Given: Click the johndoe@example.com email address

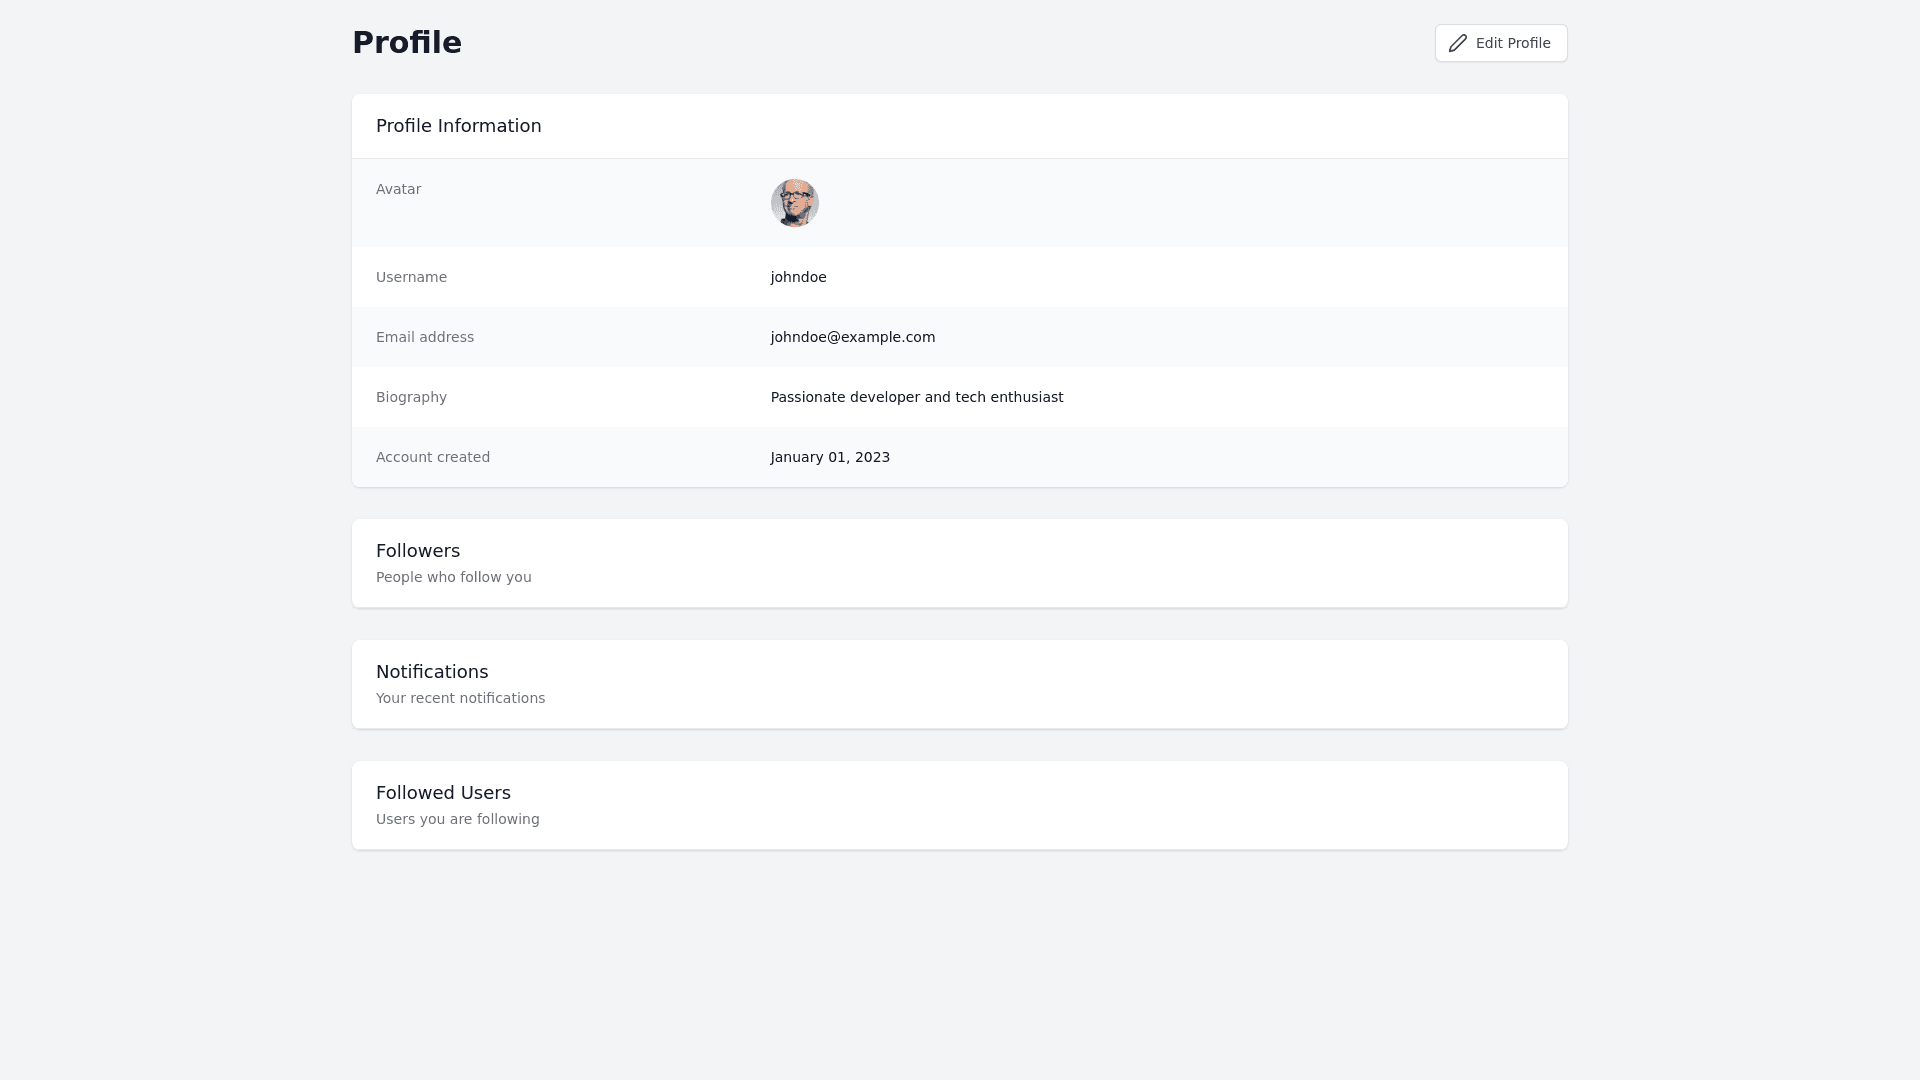Looking at the screenshot, I should [x=853, y=337].
